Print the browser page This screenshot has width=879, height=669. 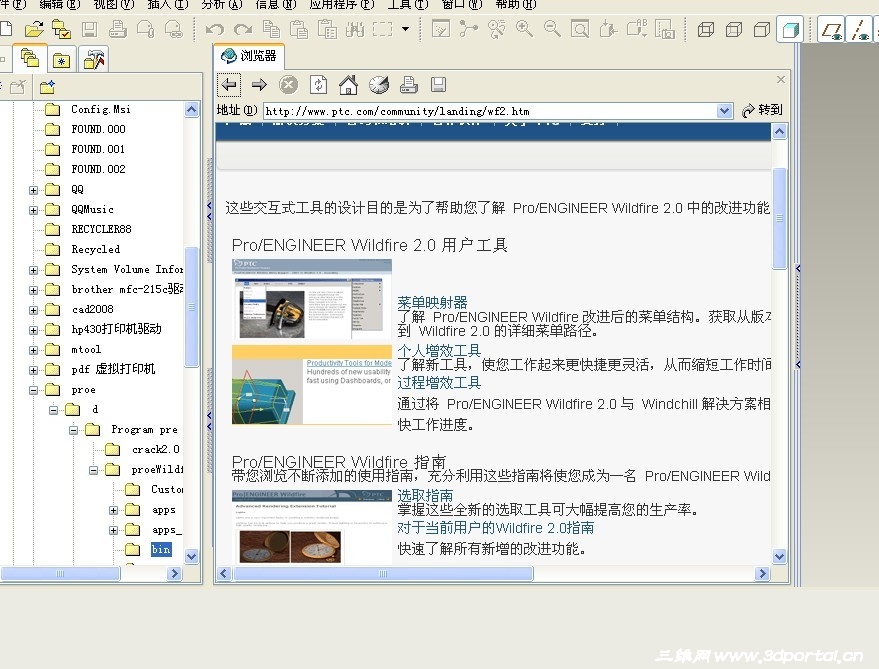click(409, 85)
